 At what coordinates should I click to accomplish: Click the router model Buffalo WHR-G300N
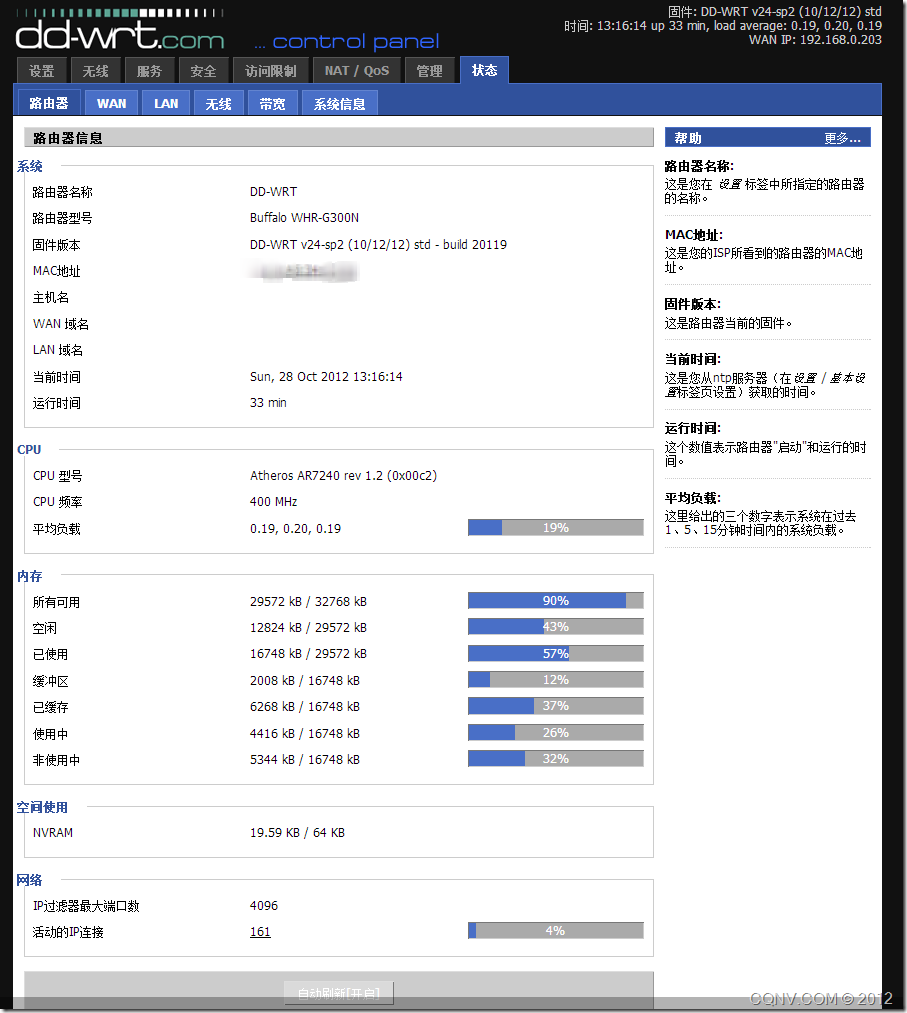click(304, 218)
